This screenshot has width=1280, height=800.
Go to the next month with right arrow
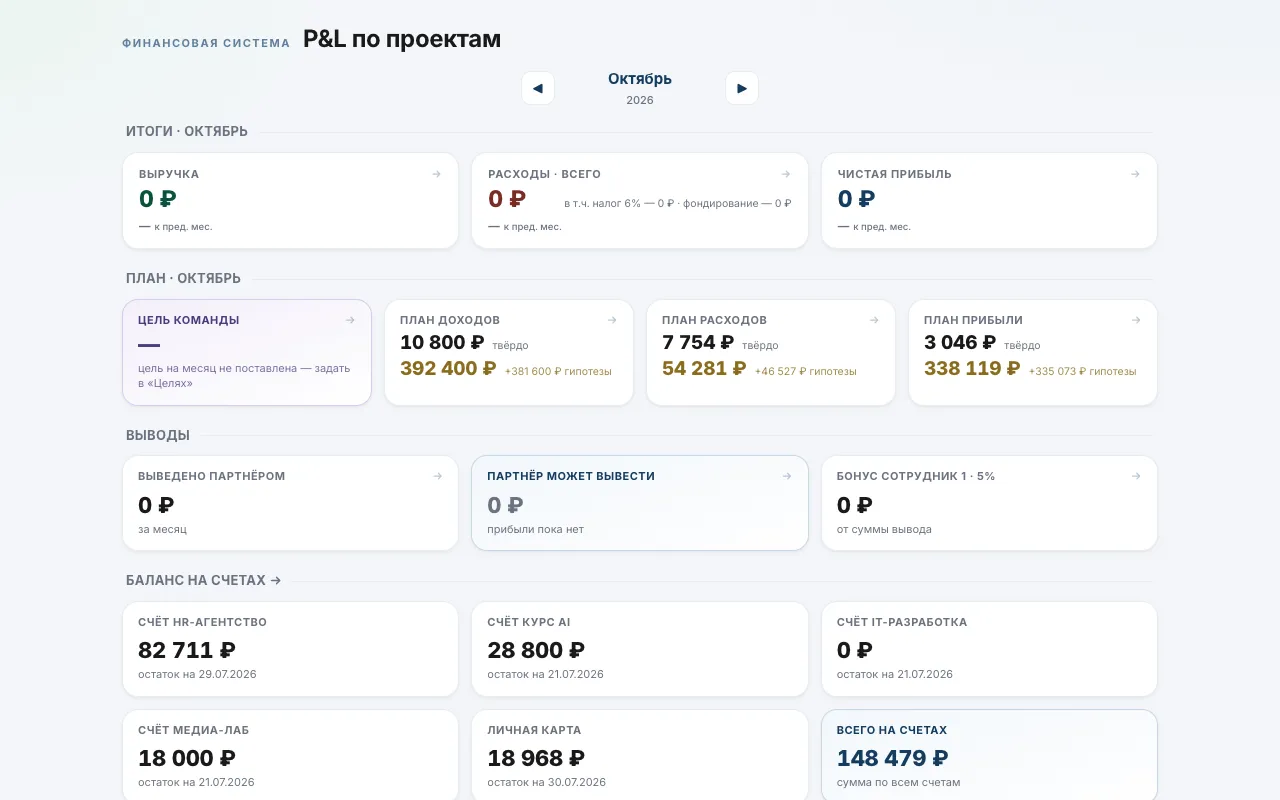pyautogui.click(x=742, y=88)
